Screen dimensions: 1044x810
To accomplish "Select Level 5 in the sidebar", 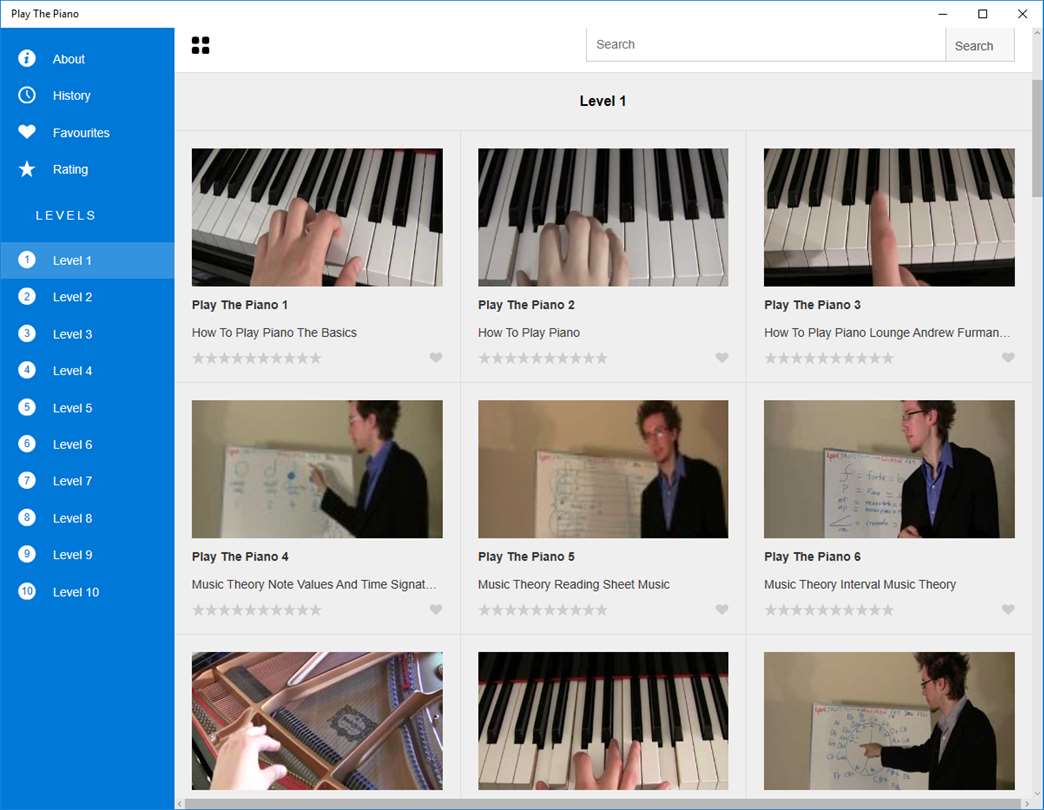I will 87,407.
